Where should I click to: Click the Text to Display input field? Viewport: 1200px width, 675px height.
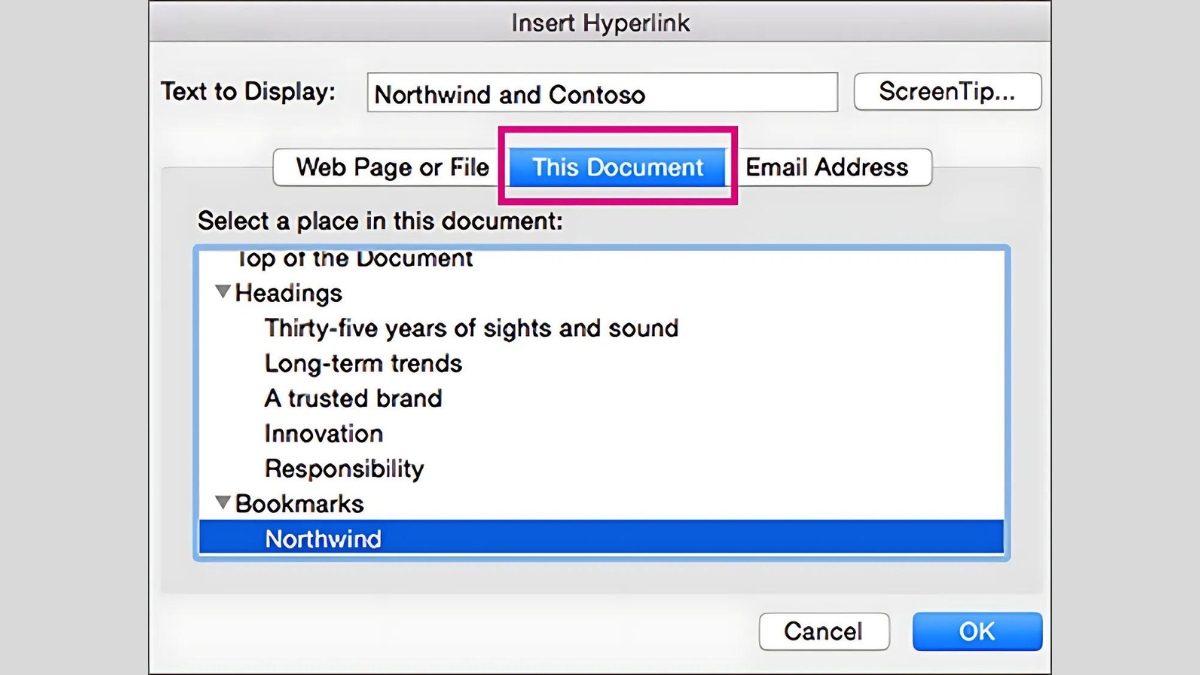pyautogui.click(x=602, y=93)
